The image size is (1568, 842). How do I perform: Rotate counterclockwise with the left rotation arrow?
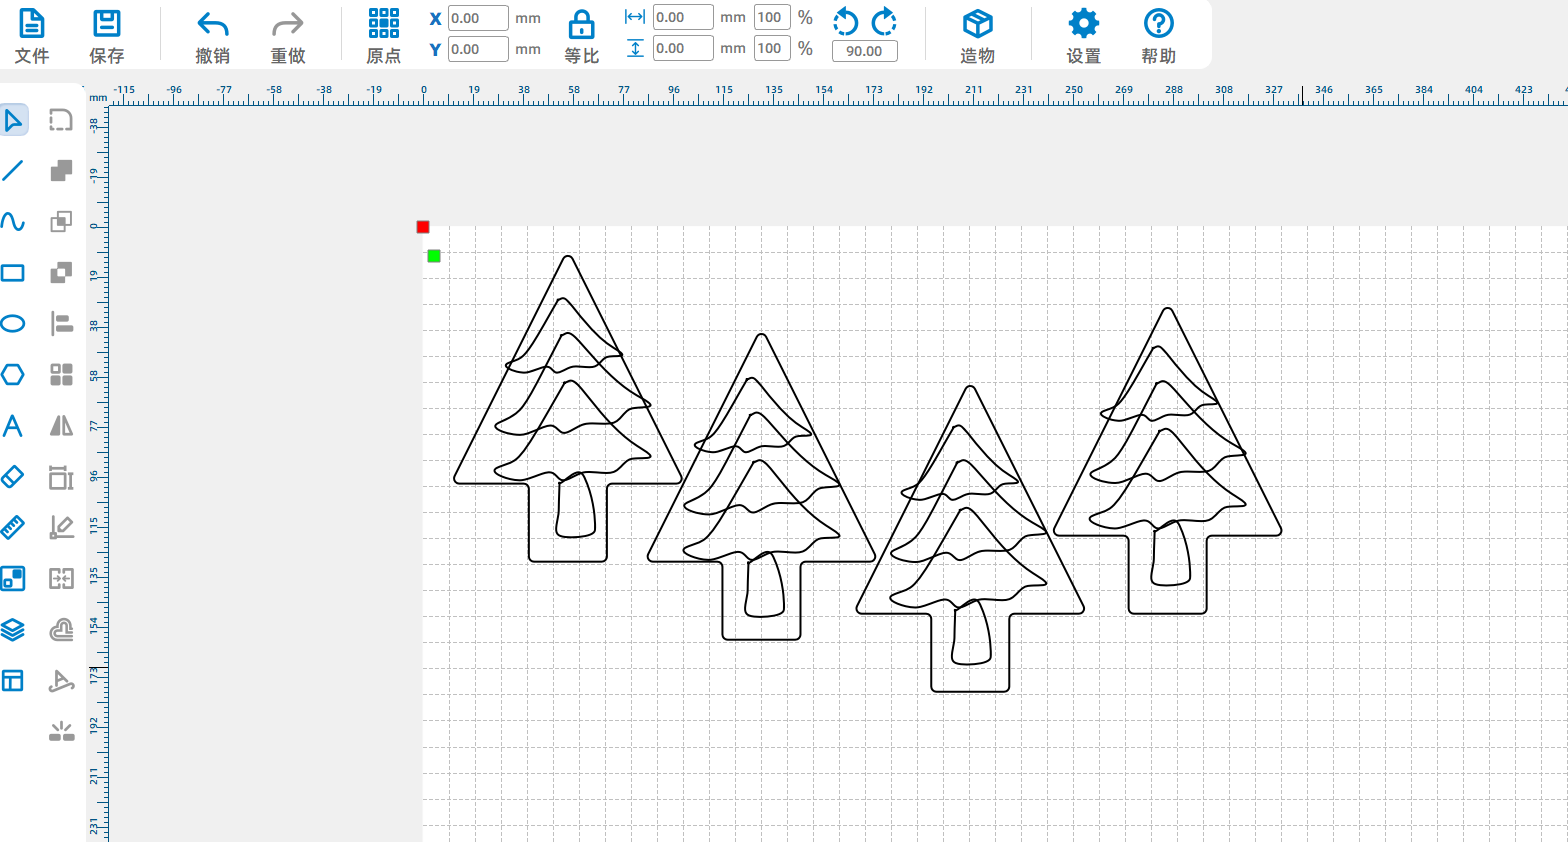[x=846, y=21]
